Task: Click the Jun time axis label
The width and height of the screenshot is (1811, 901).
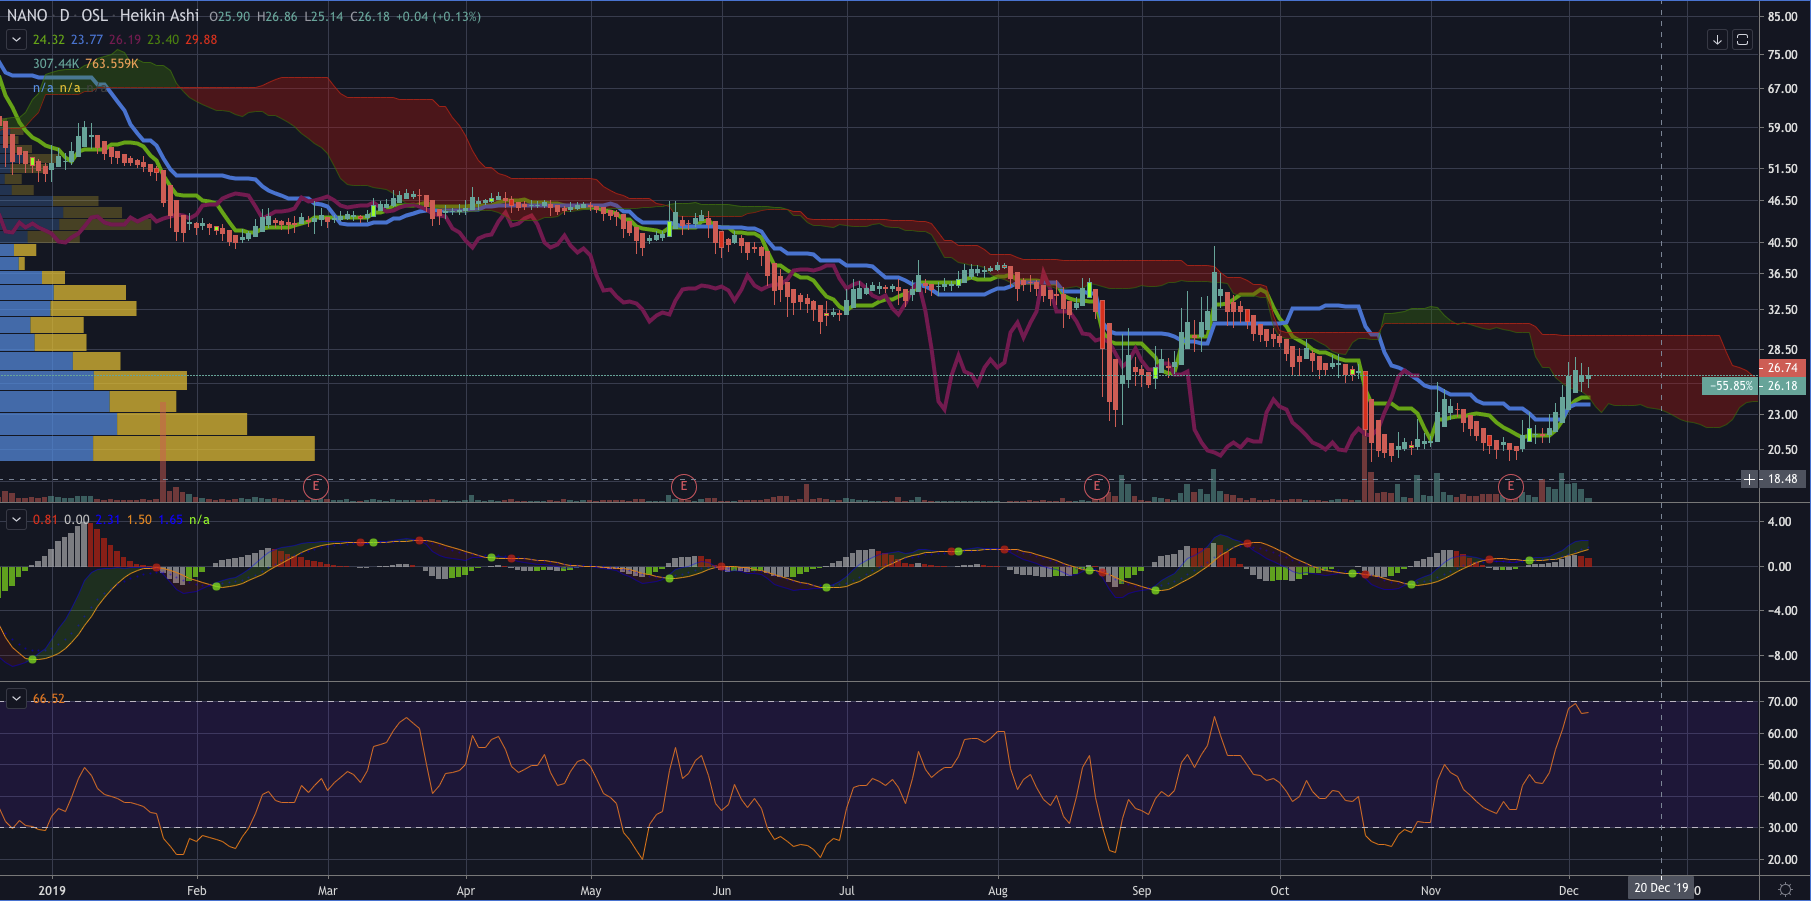Action: pyautogui.click(x=722, y=890)
